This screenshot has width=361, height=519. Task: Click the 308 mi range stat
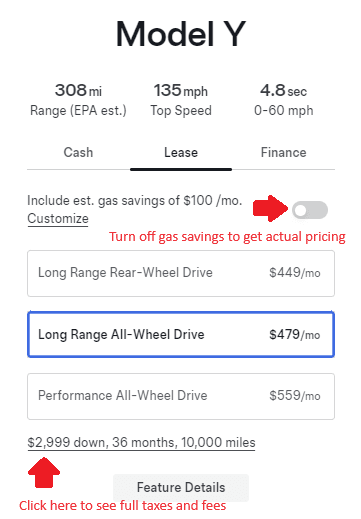coord(78,99)
